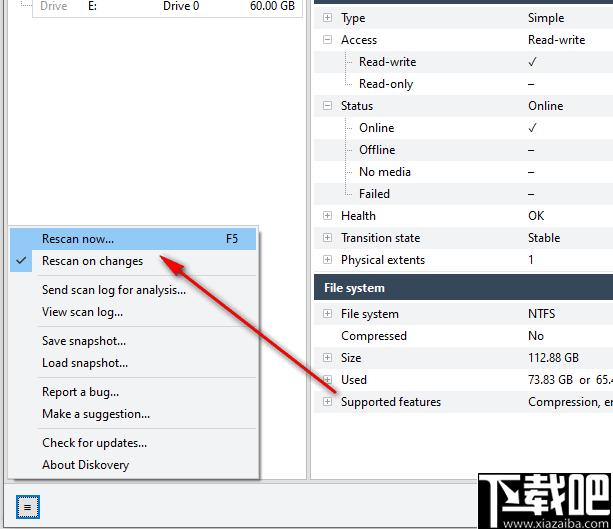Click Load snapshot menu item
The height and width of the screenshot is (529, 613).
[x=133, y=363]
